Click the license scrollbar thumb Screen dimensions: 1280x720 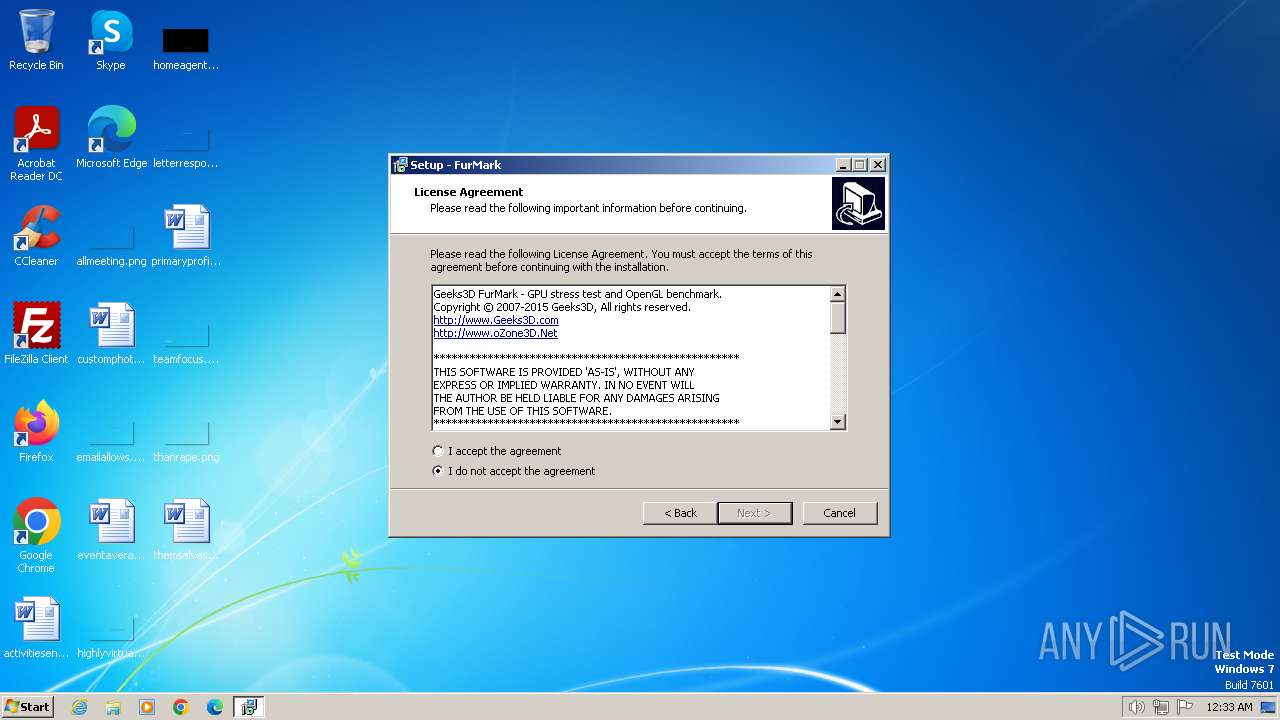click(x=838, y=318)
